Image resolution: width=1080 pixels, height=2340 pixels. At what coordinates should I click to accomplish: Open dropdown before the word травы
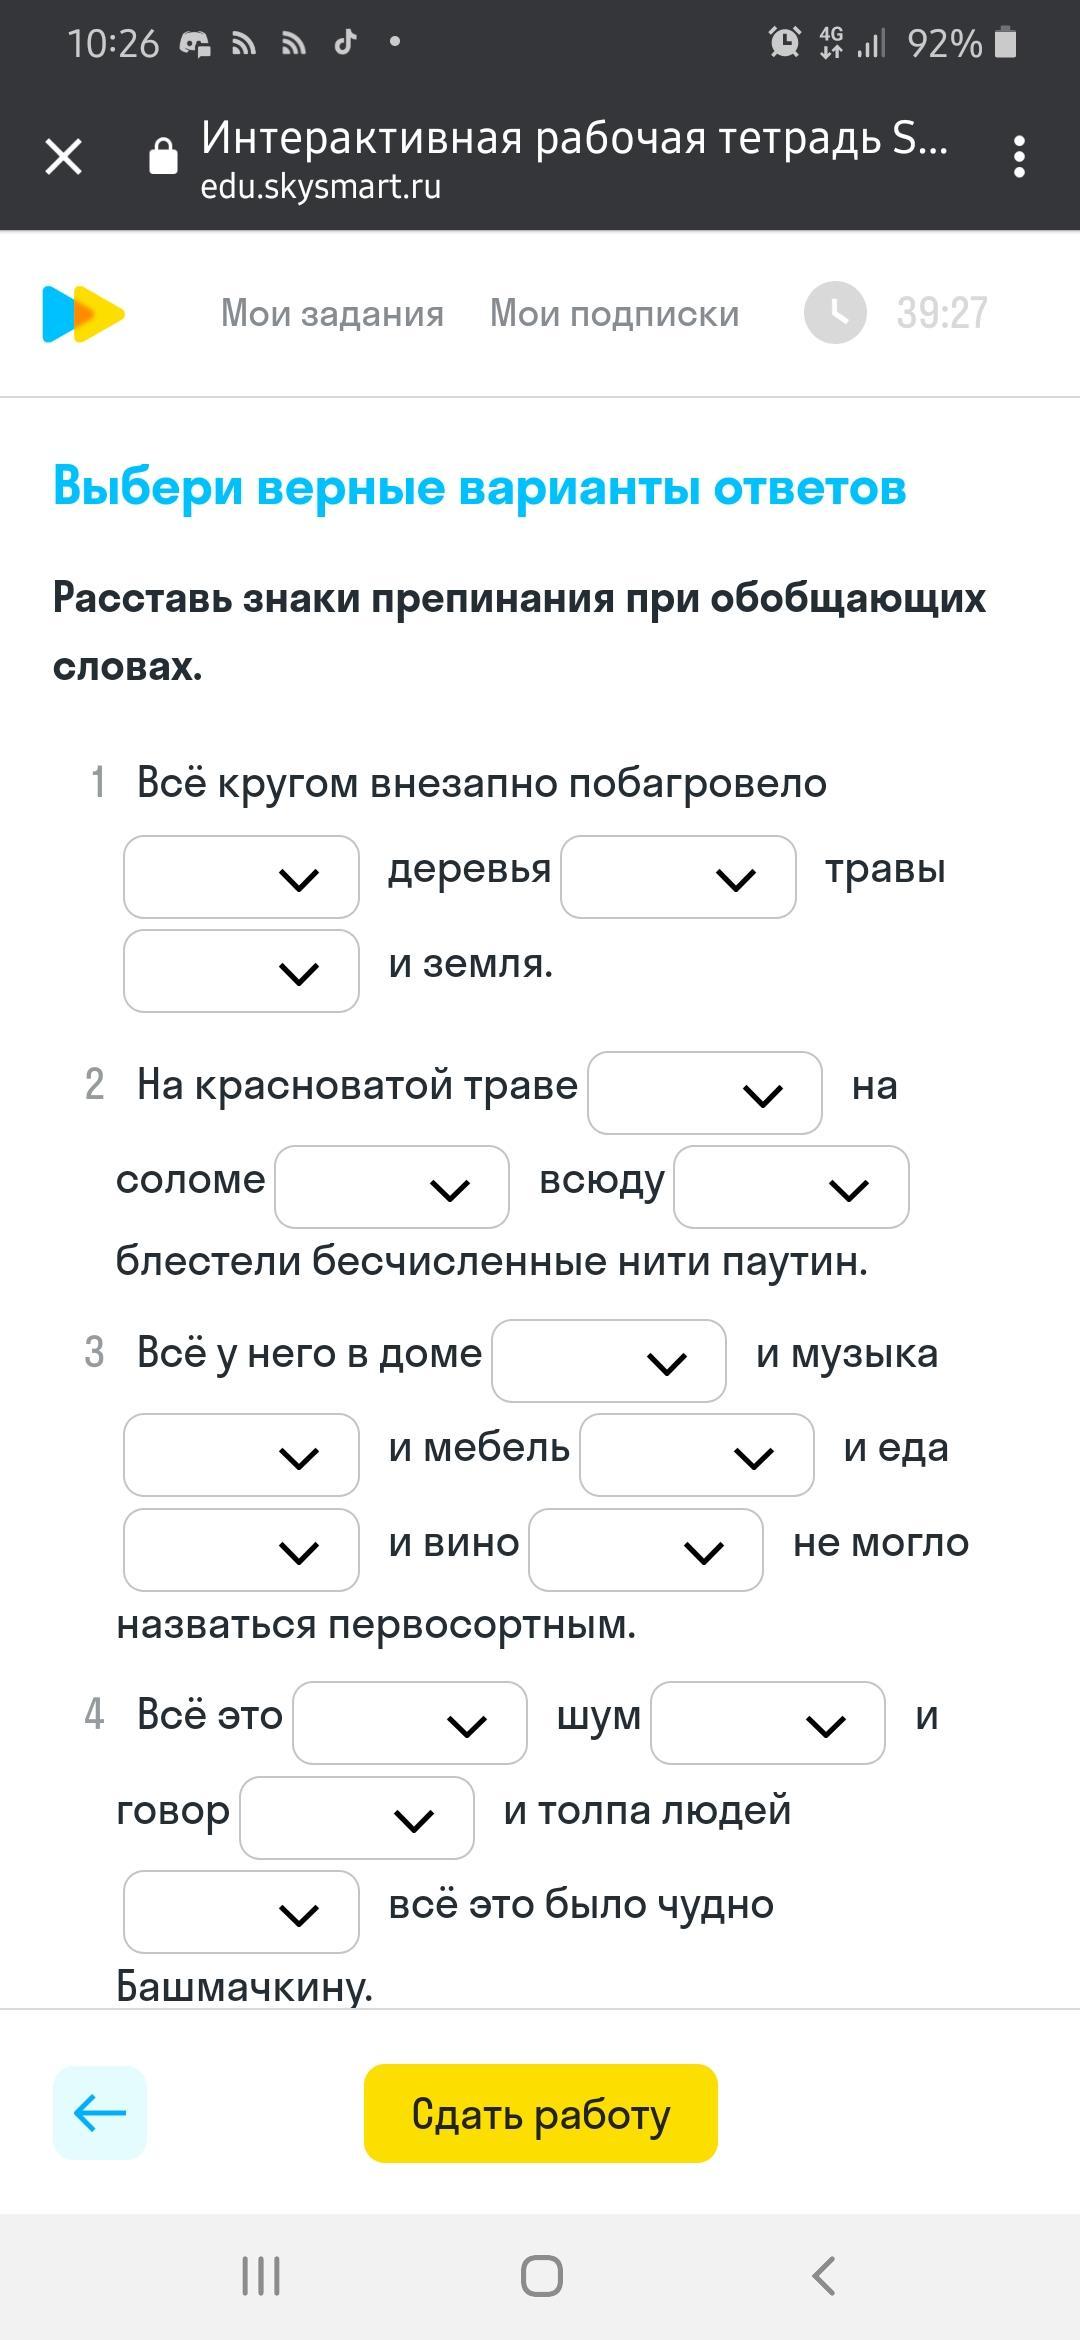click(x=678, y=877)
